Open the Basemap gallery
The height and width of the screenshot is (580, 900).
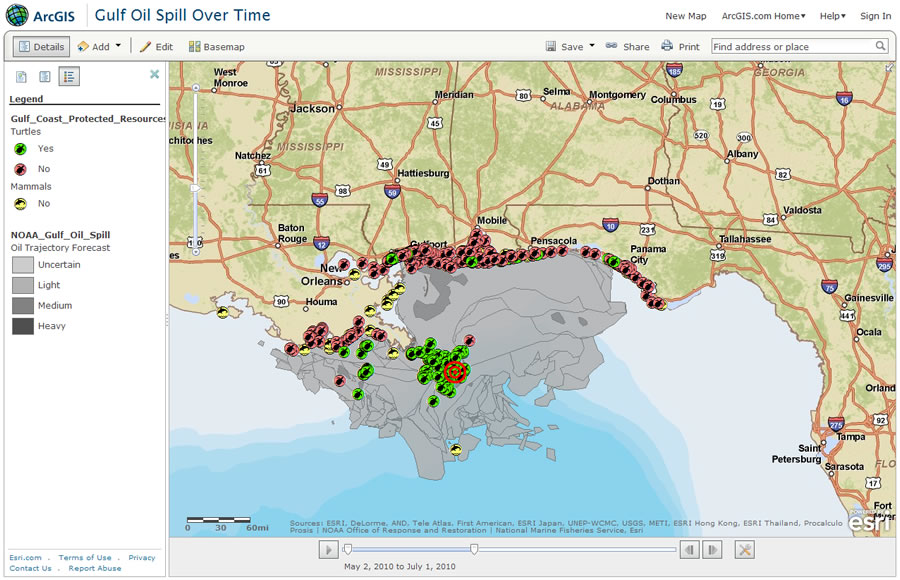click(x=216, y=47)
